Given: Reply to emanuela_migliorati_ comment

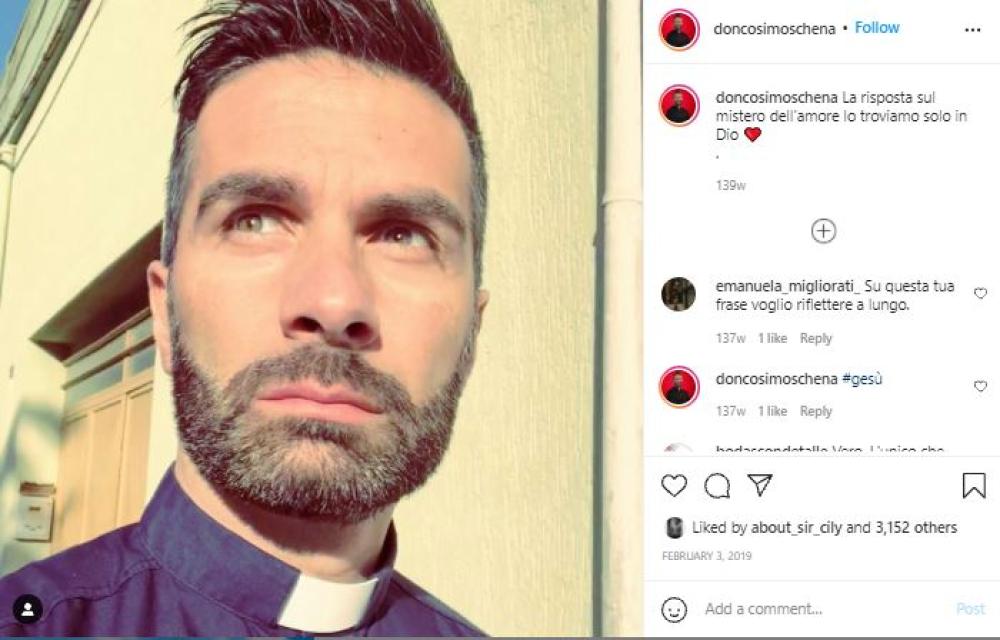Looking at the screenshot, I should point(816,338).
